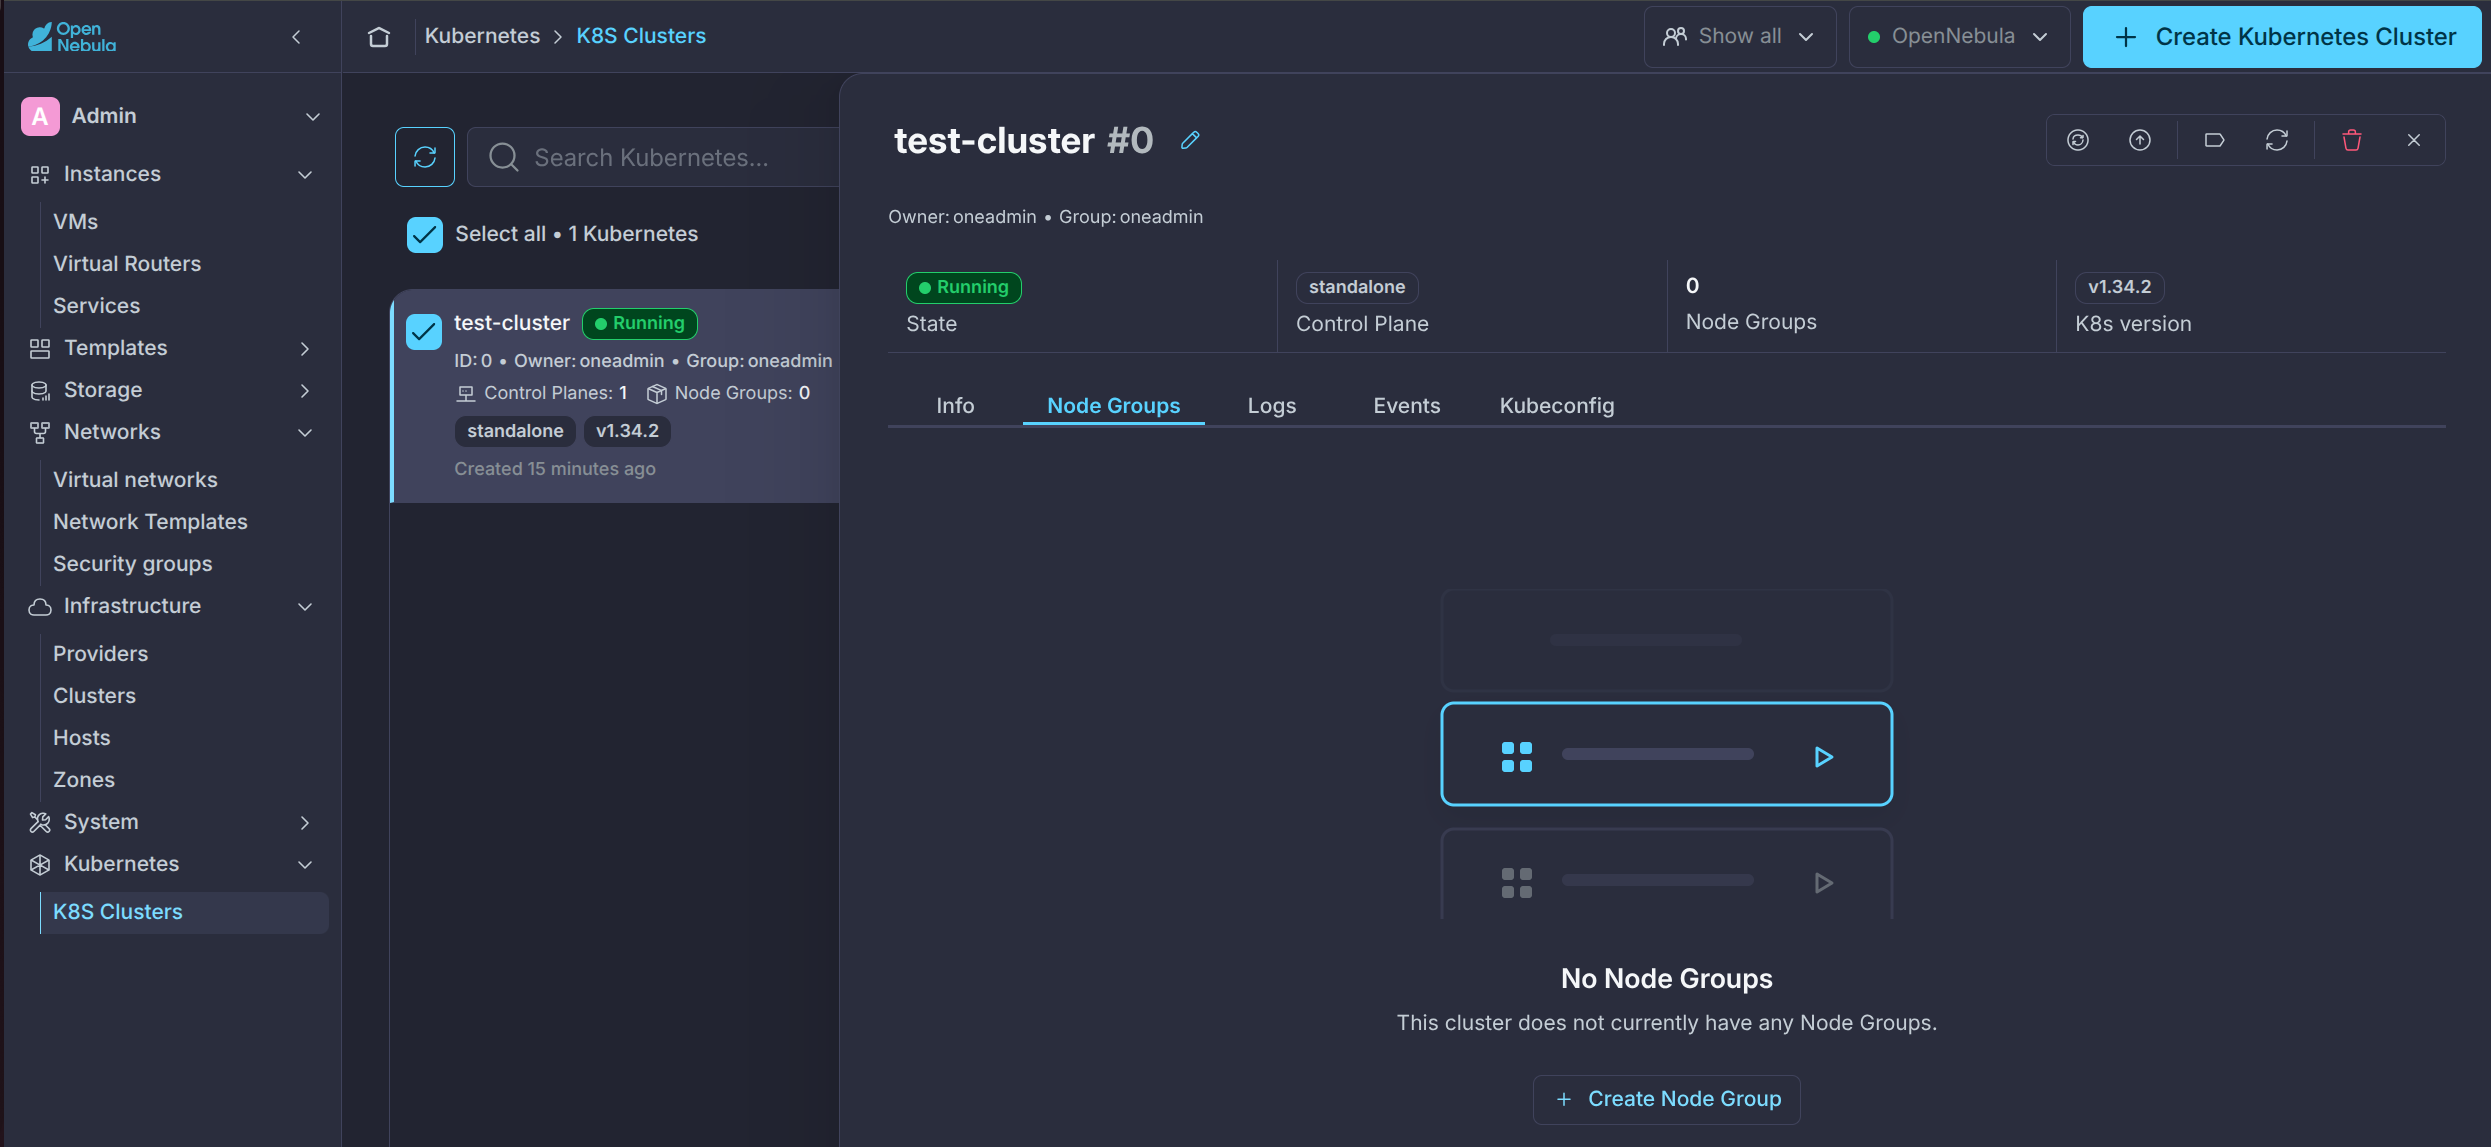Close the test-cluster detail panel
The image size is (2491, 1147).
point(2414,140)
